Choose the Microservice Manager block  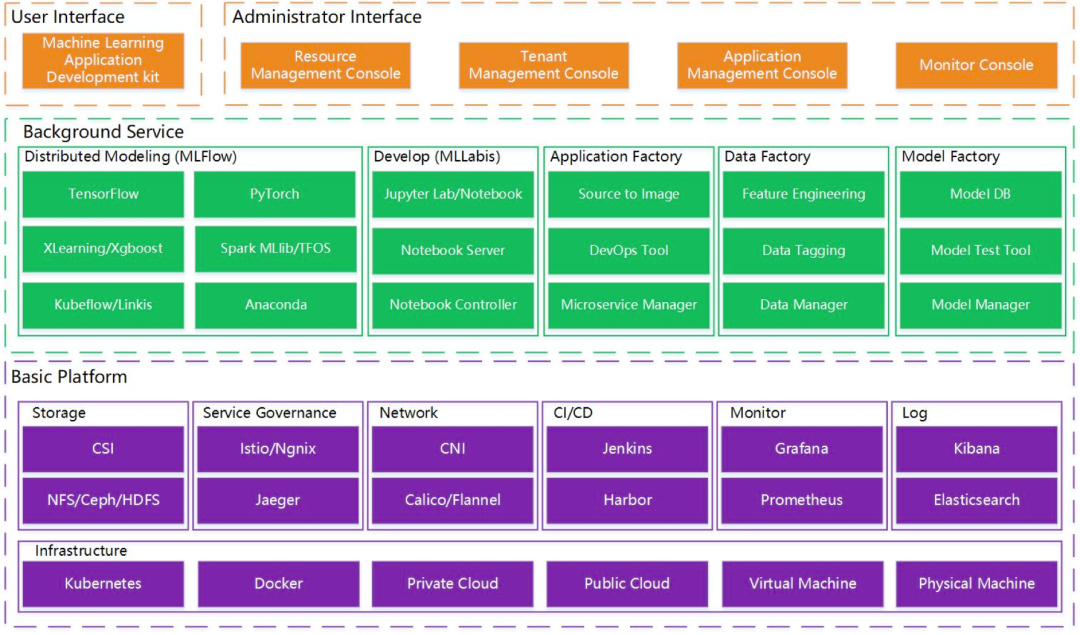(x=629, y=305)
